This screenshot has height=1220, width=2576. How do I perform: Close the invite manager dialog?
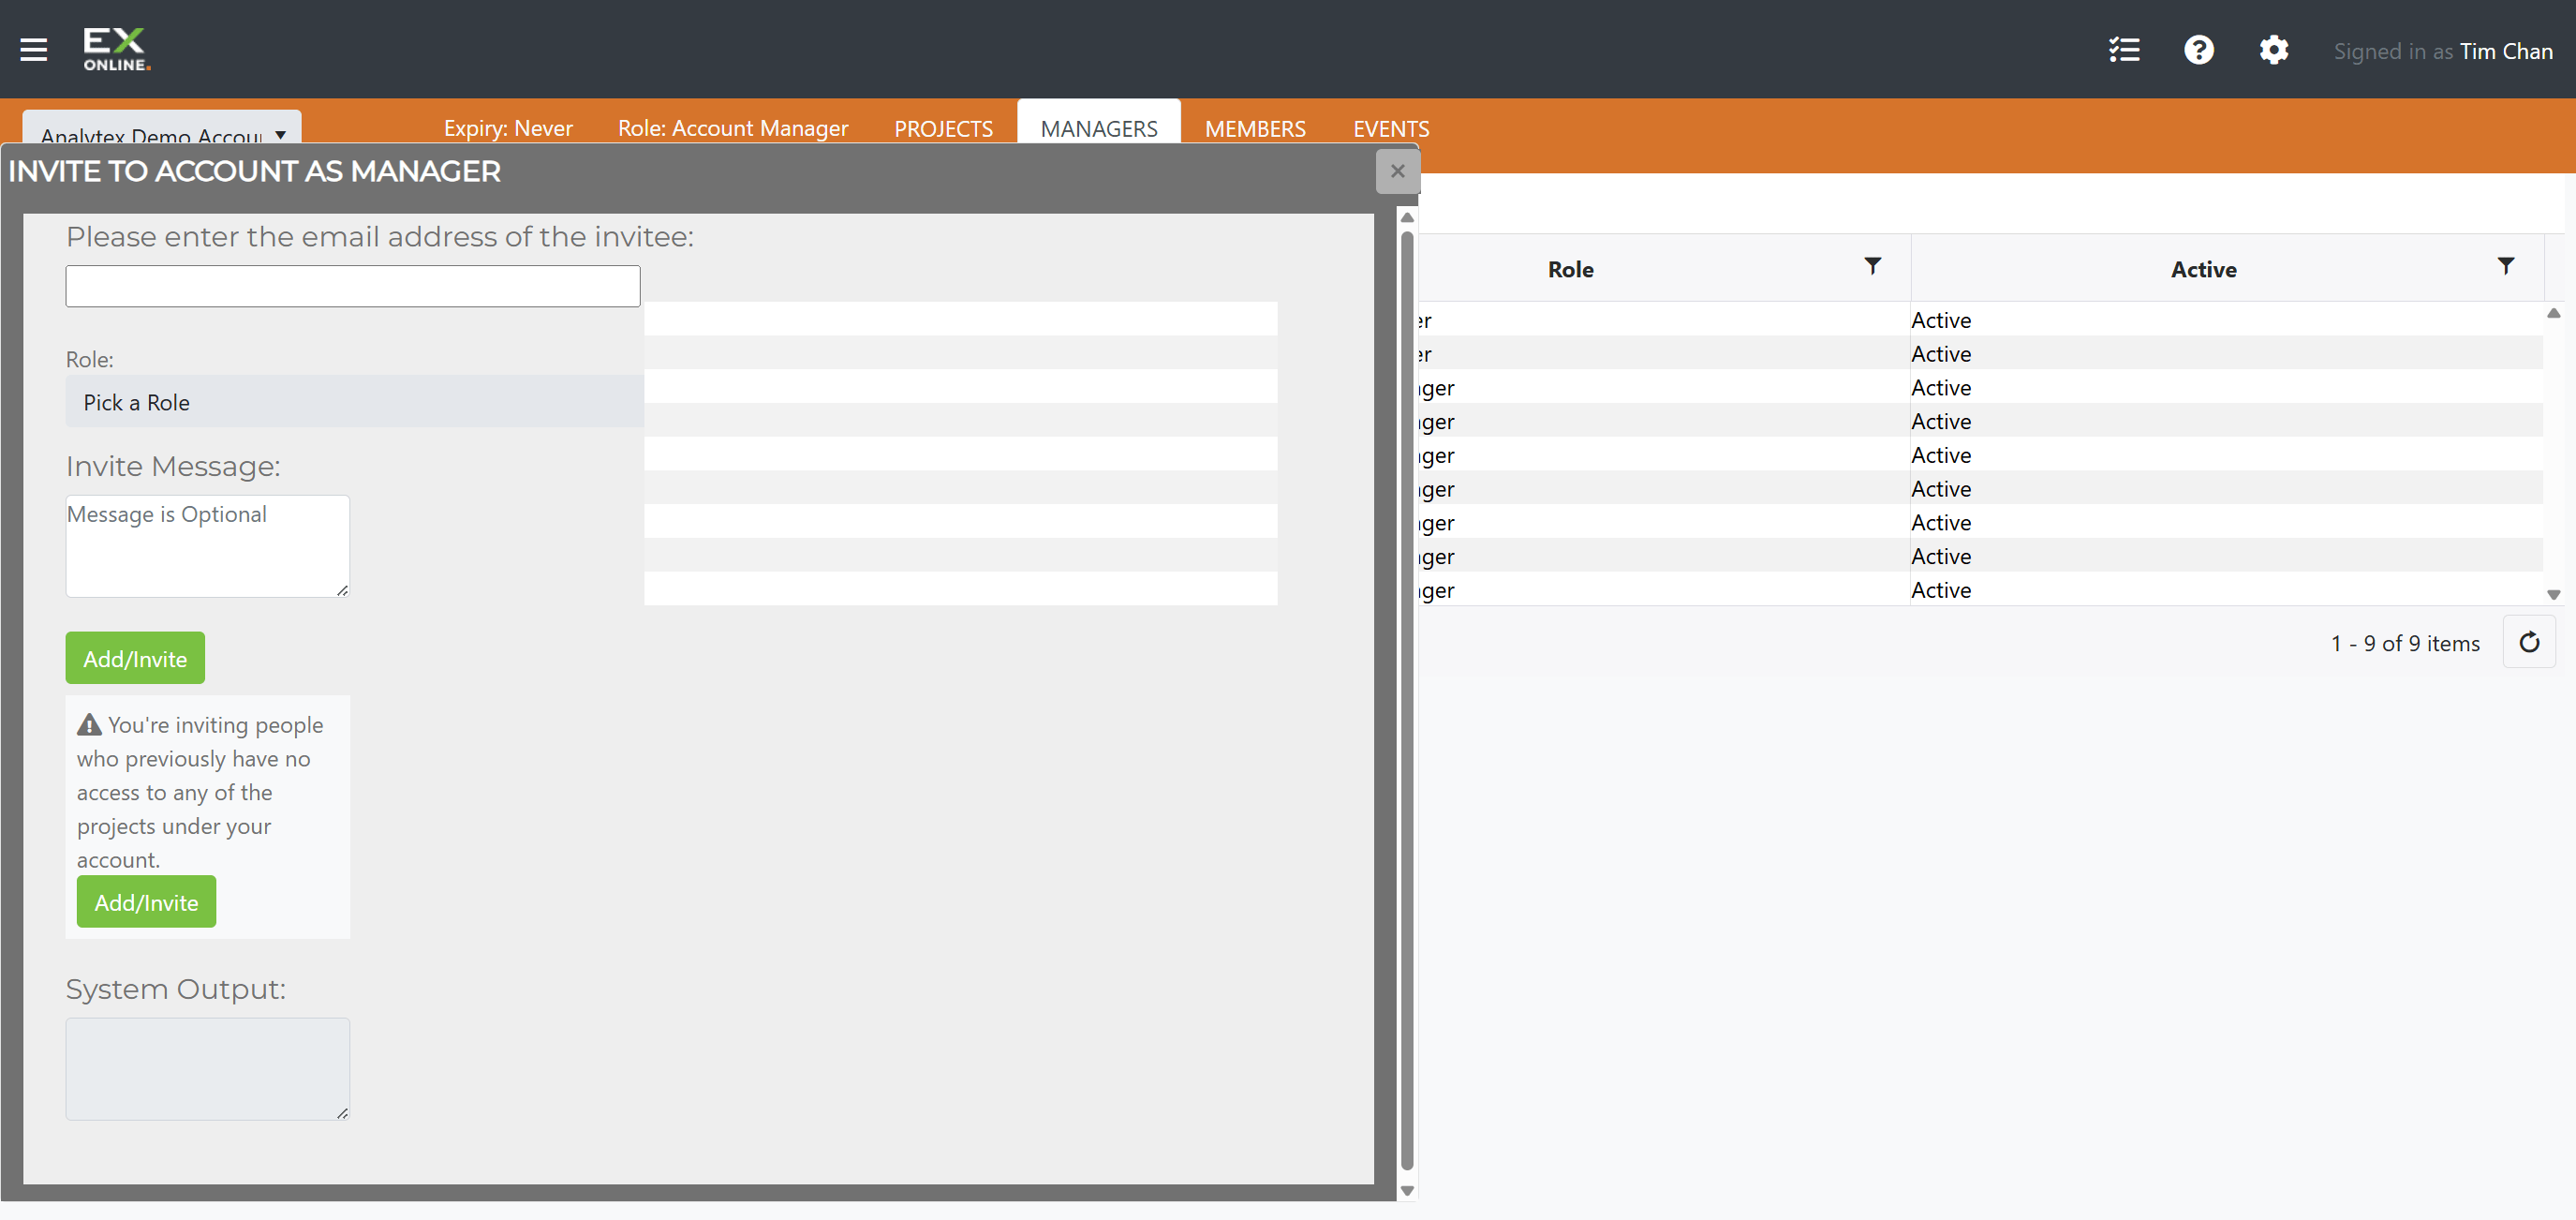point(1397,171)
